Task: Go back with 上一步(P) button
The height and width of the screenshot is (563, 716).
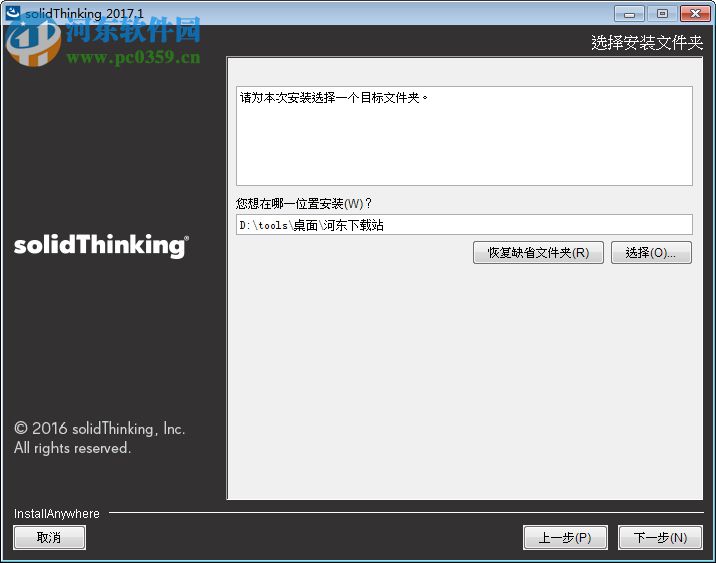Action: 565,537
